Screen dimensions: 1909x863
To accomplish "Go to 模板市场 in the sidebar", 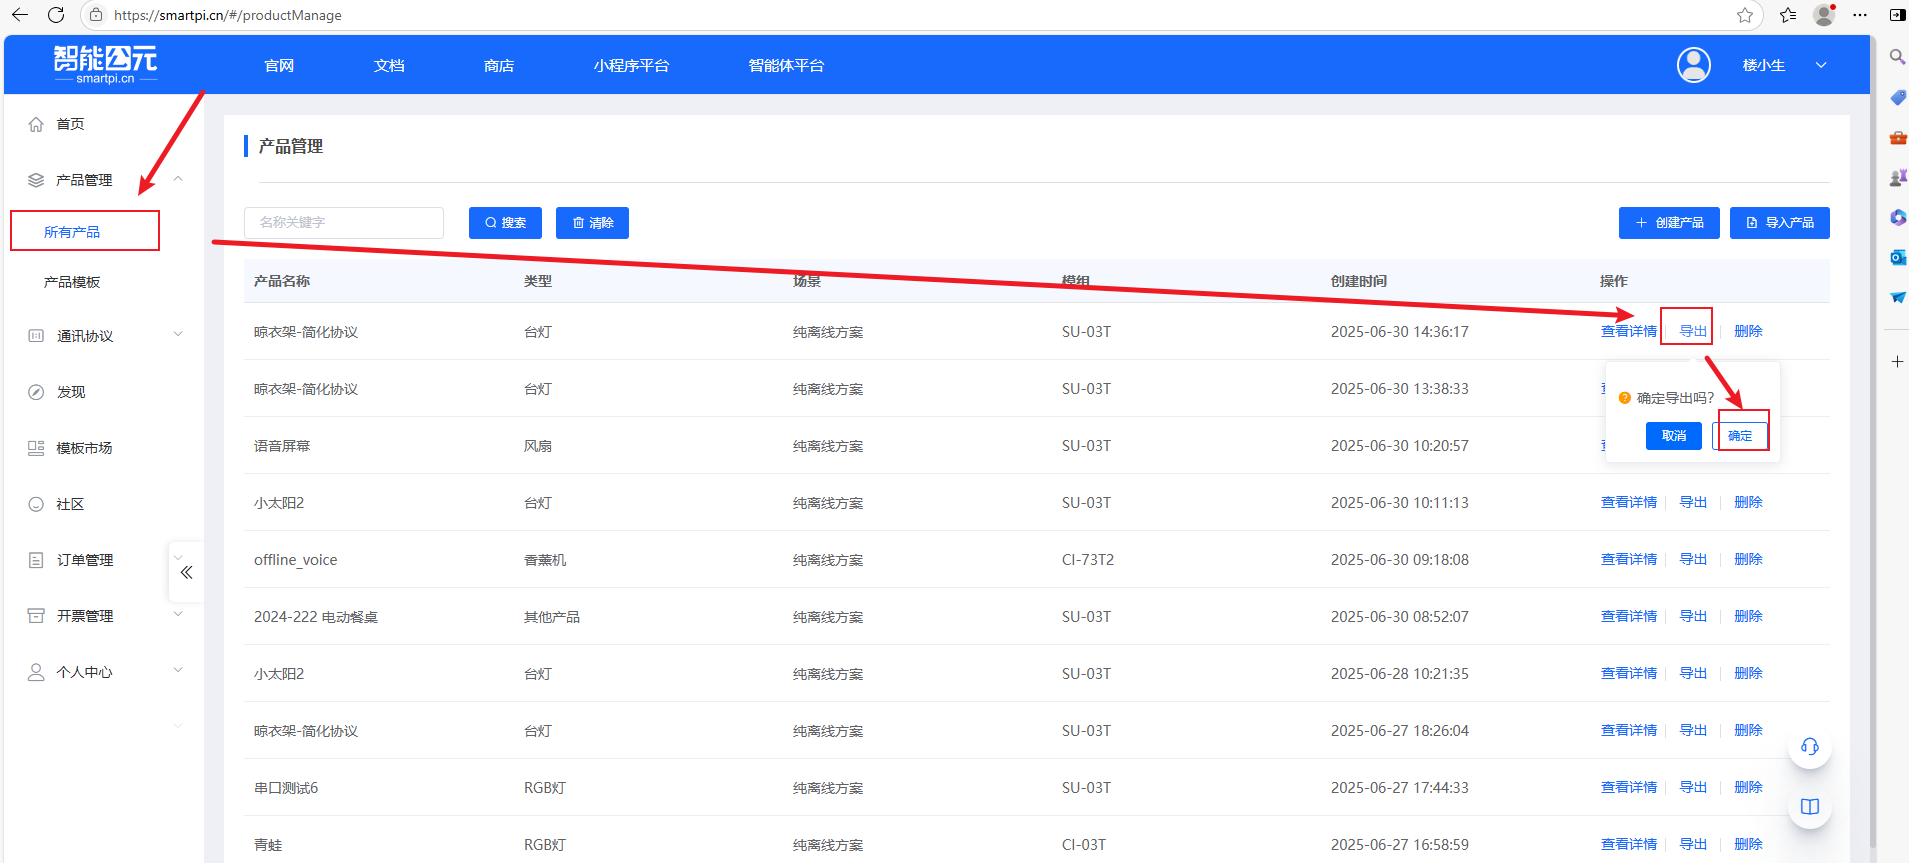I will coord(84,448).
